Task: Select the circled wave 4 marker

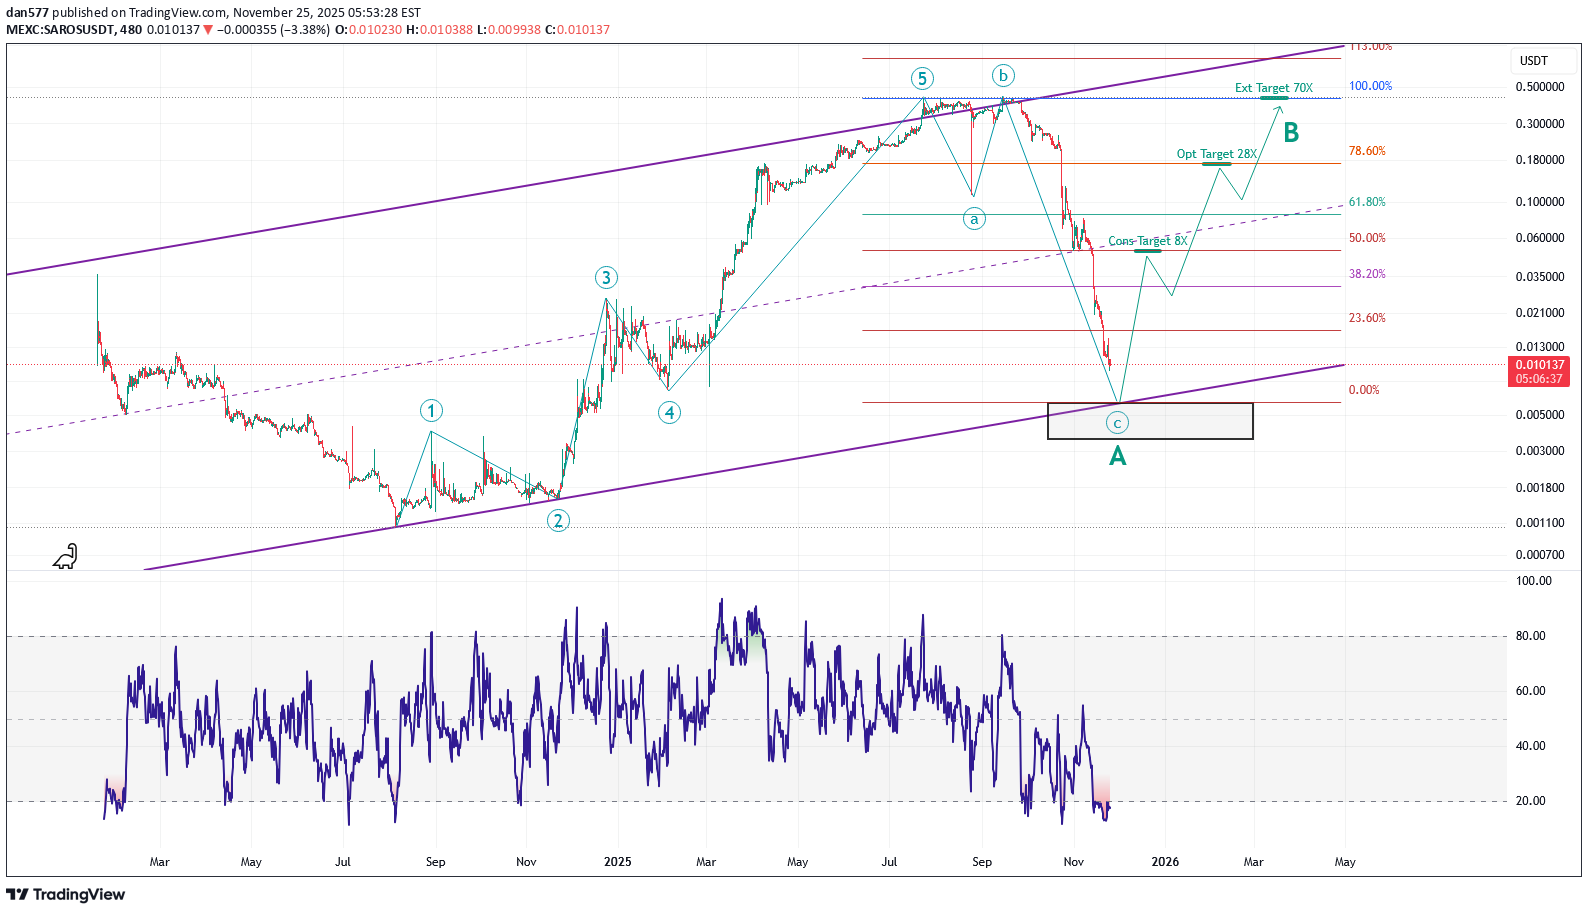Action: pos(669,412)
